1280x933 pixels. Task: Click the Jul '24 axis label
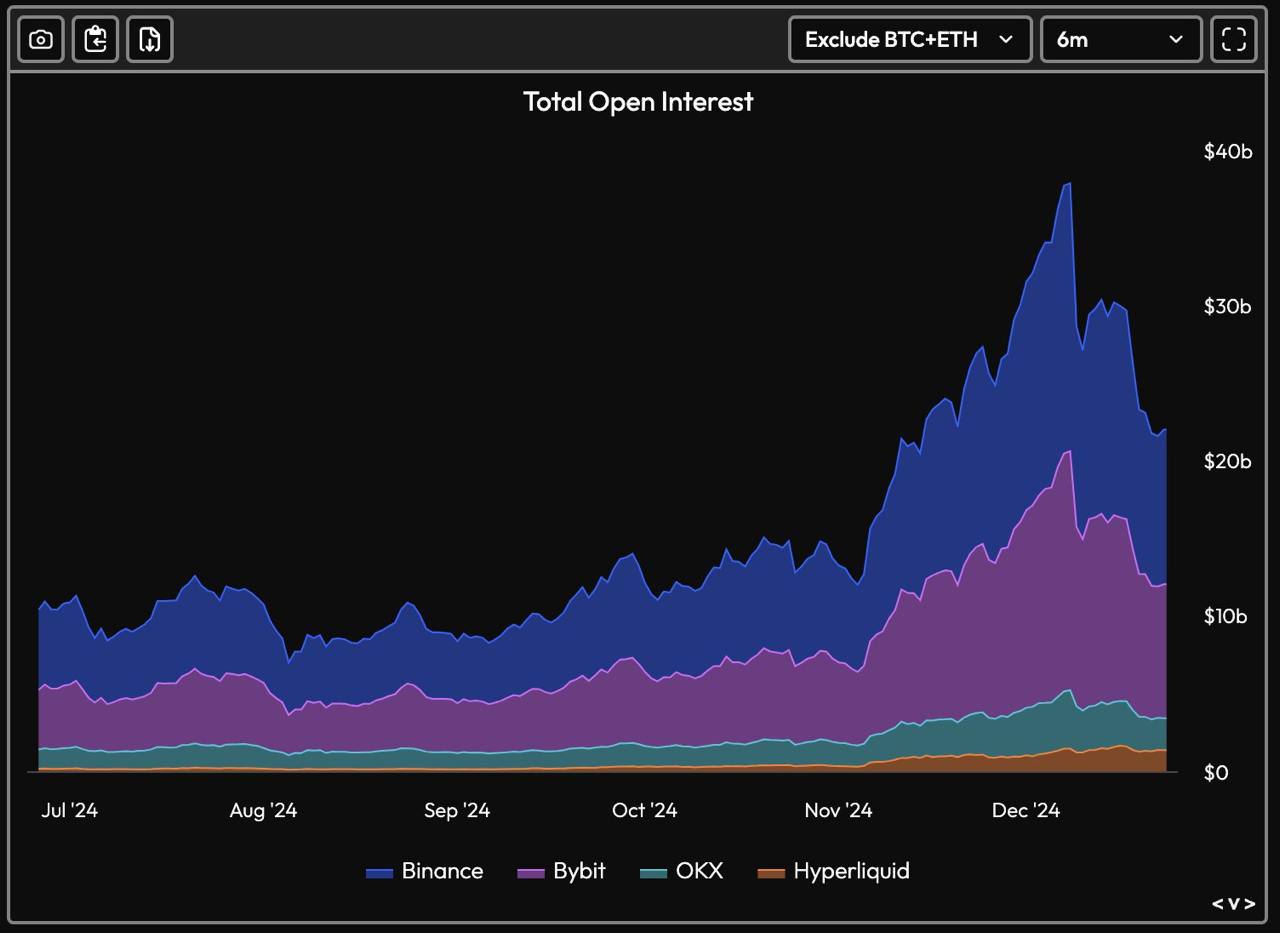[69, 810]
